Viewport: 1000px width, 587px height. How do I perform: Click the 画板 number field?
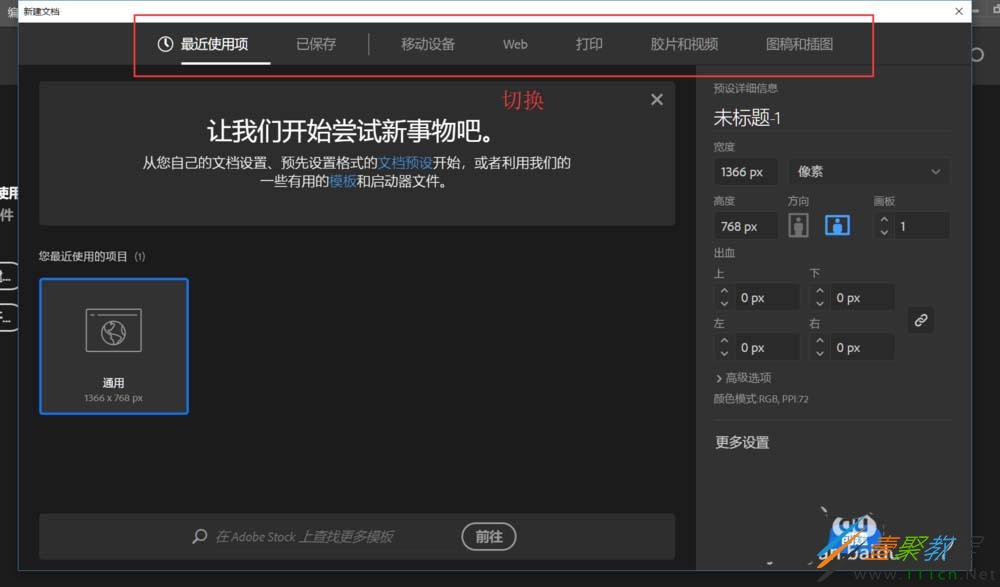click(x=922, y=227)
